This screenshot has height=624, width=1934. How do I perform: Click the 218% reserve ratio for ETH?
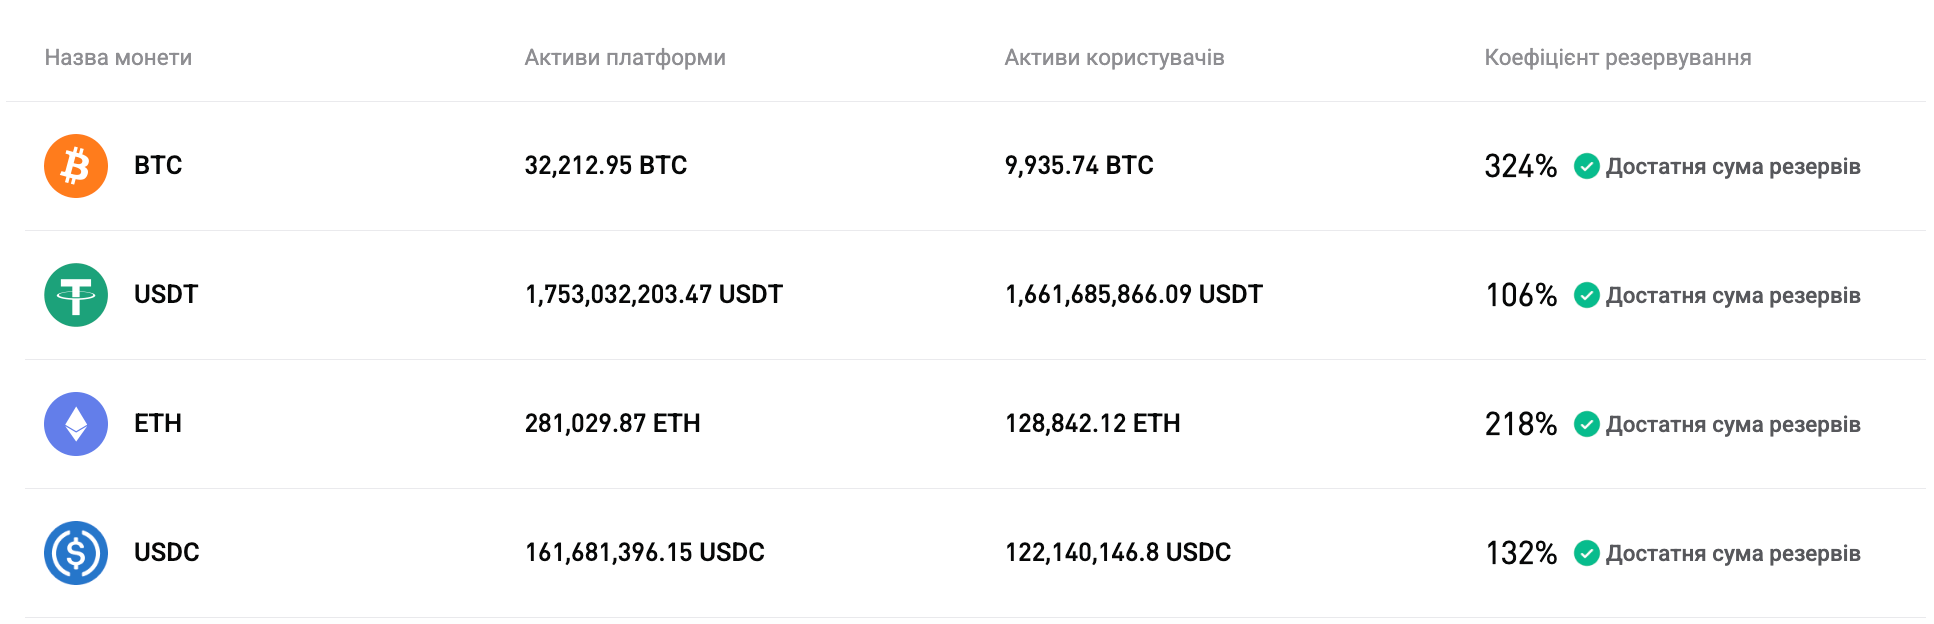point(1522,424)
